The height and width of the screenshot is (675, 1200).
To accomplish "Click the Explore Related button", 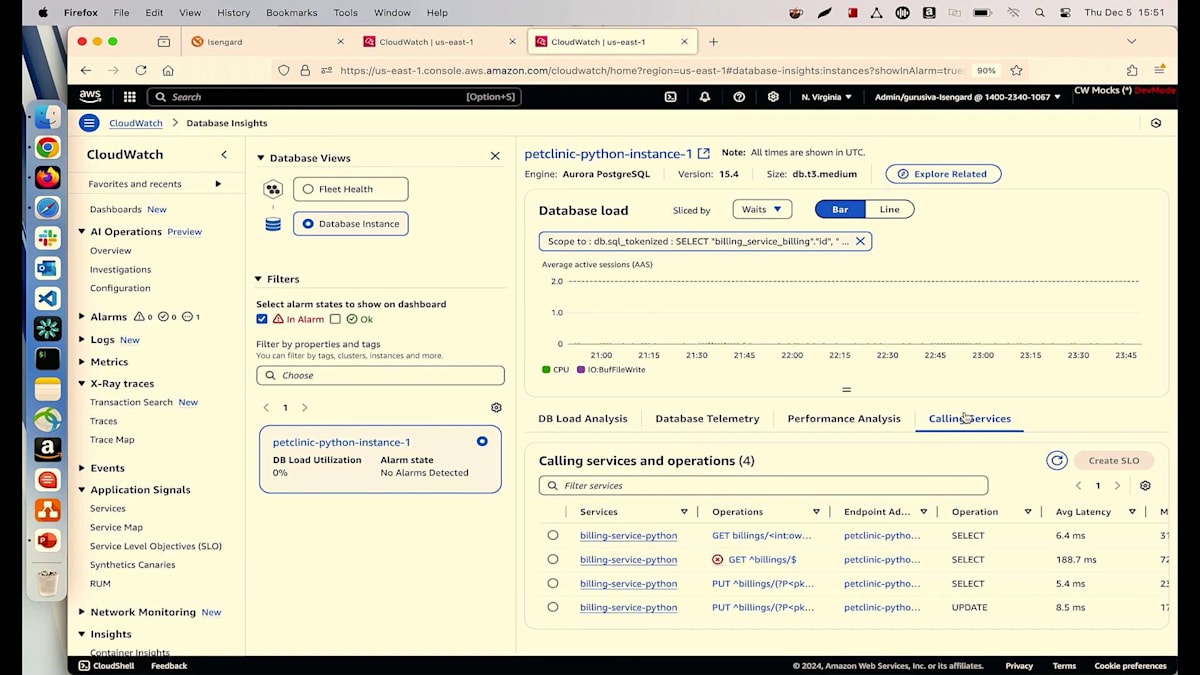I will point(943,174).
